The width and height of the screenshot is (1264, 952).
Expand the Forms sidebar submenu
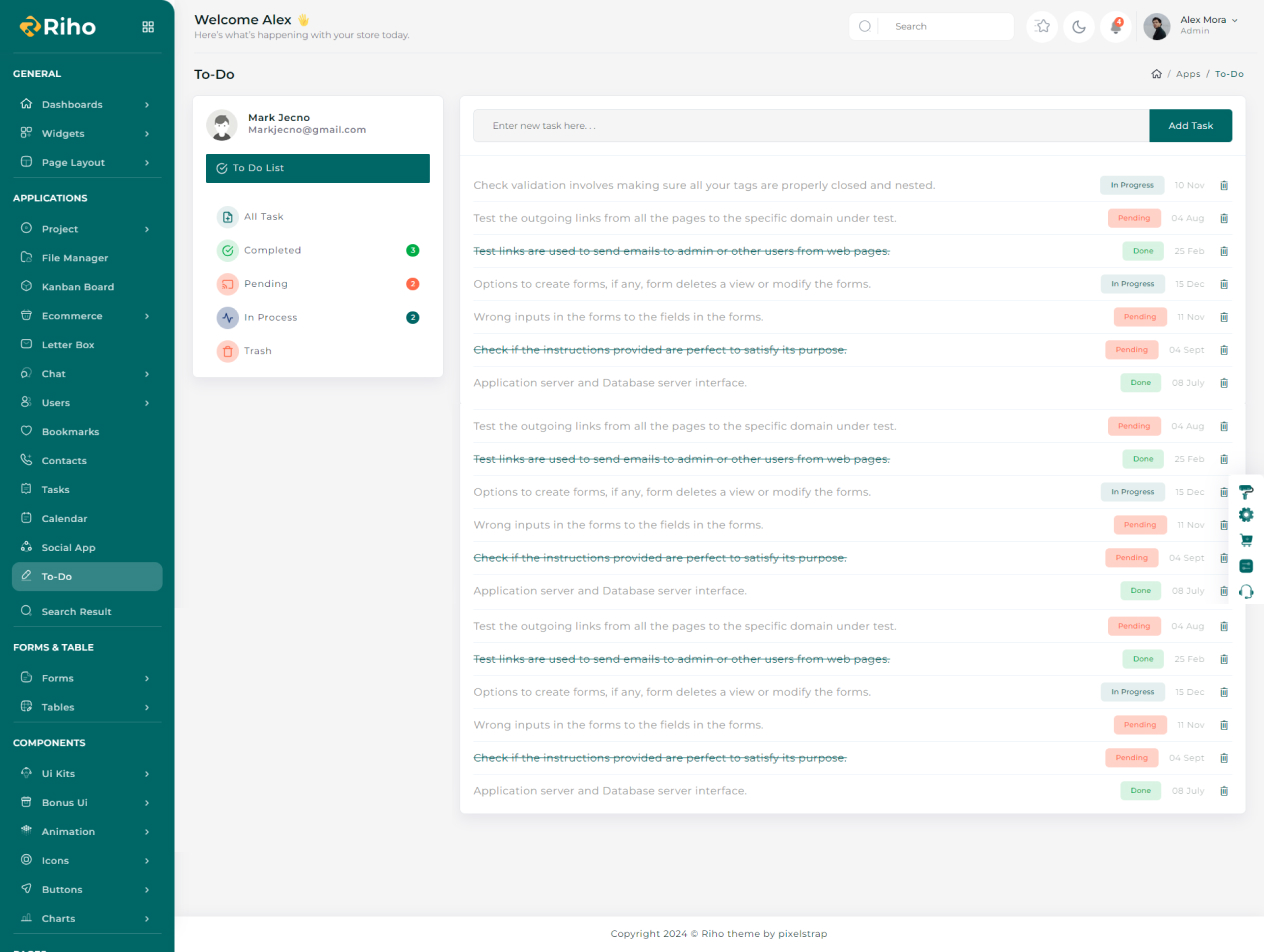click(x=86, y=678)
